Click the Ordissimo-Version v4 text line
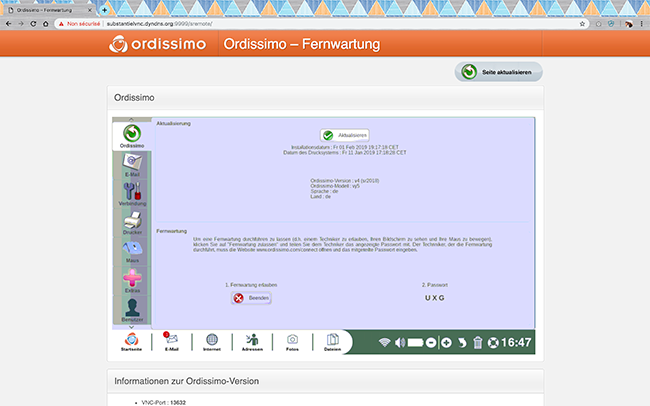650x406 pixels. (x=344, y=181)
